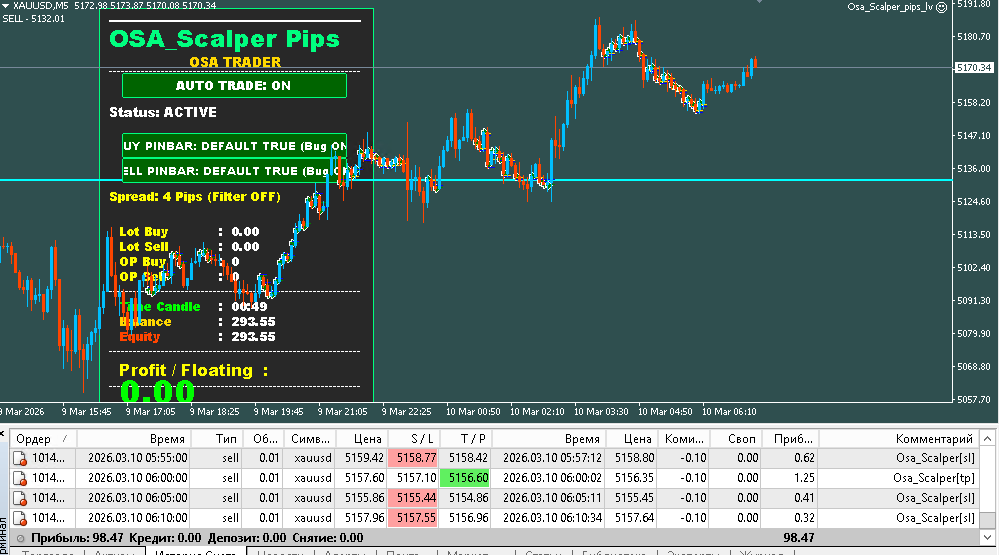Click the Time Candle value 00:49

pyautogui.click(x=249, y=307)
